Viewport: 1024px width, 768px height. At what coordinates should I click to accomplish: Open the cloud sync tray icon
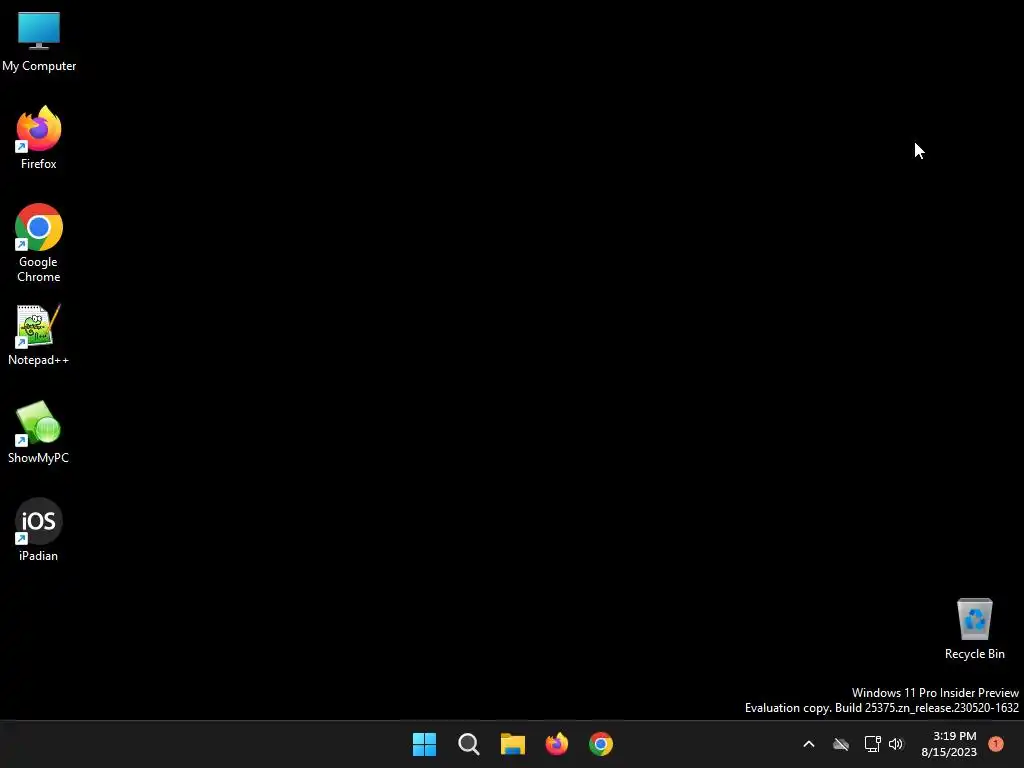tap(841, 744)
